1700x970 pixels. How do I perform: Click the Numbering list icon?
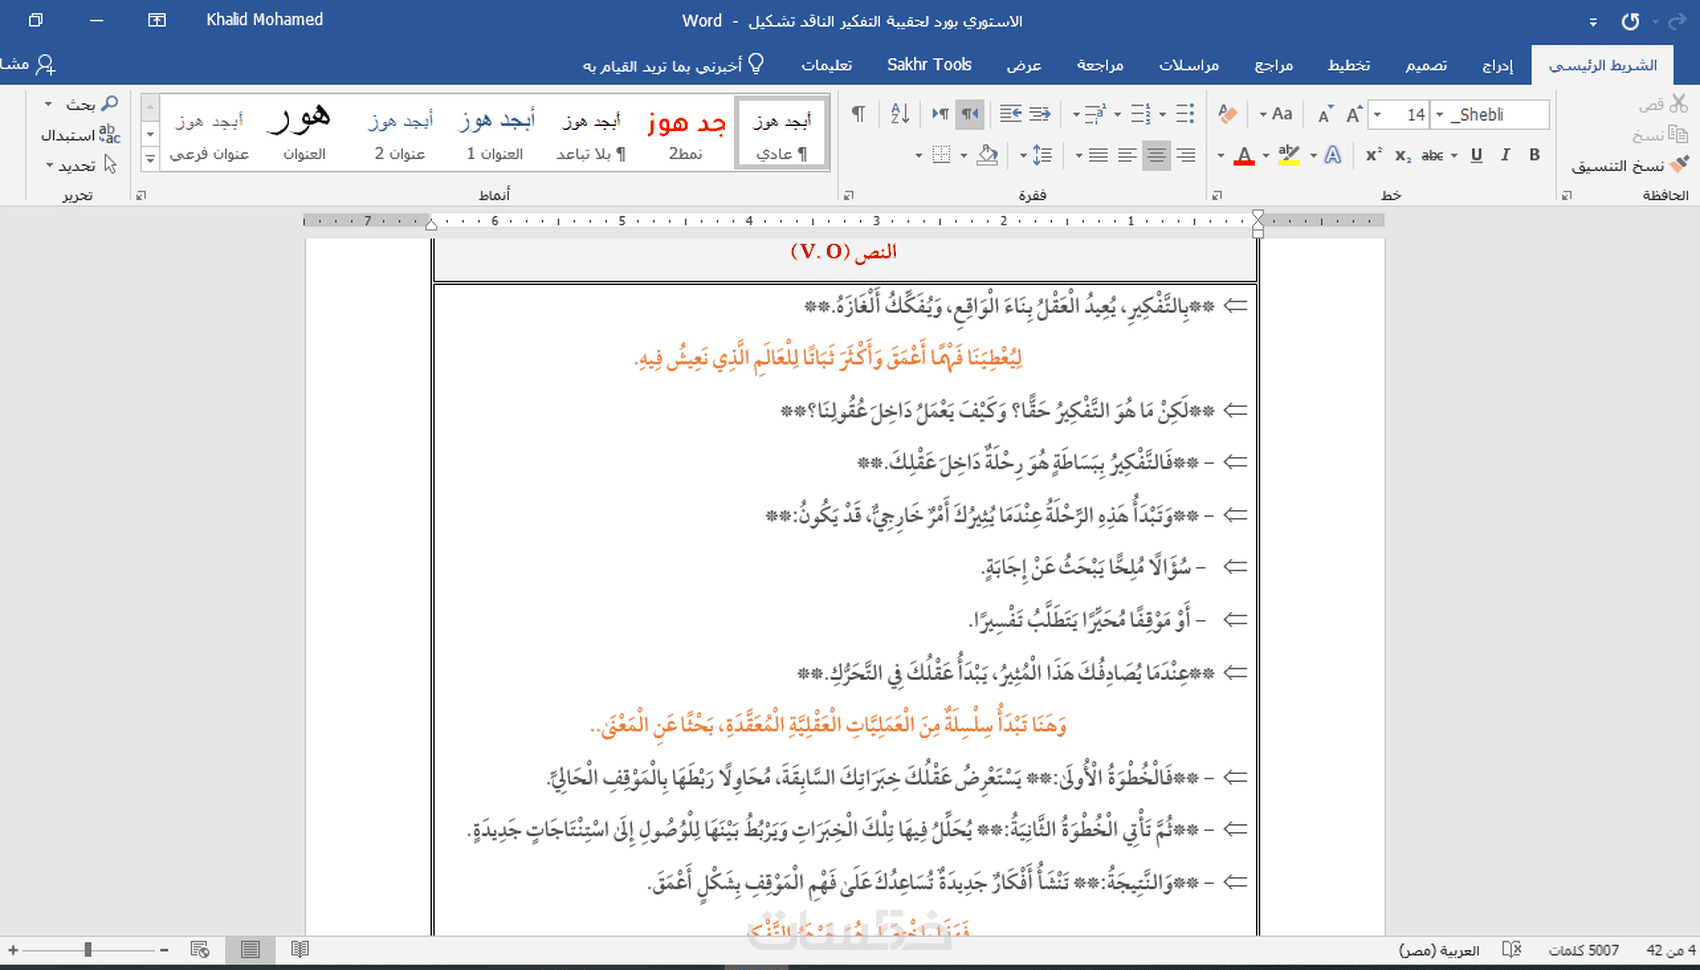pos(1141,114)
